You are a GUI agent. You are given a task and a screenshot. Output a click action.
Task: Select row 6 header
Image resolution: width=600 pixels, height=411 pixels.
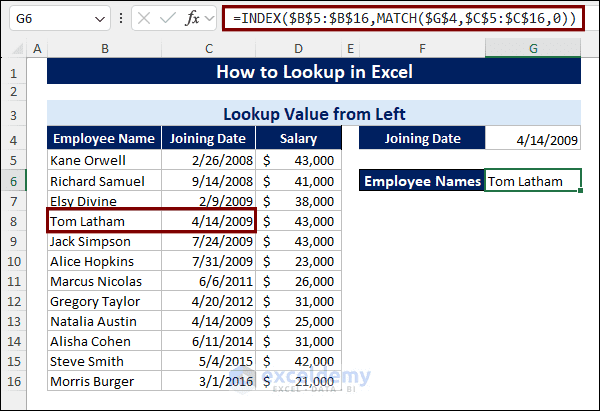13,181
